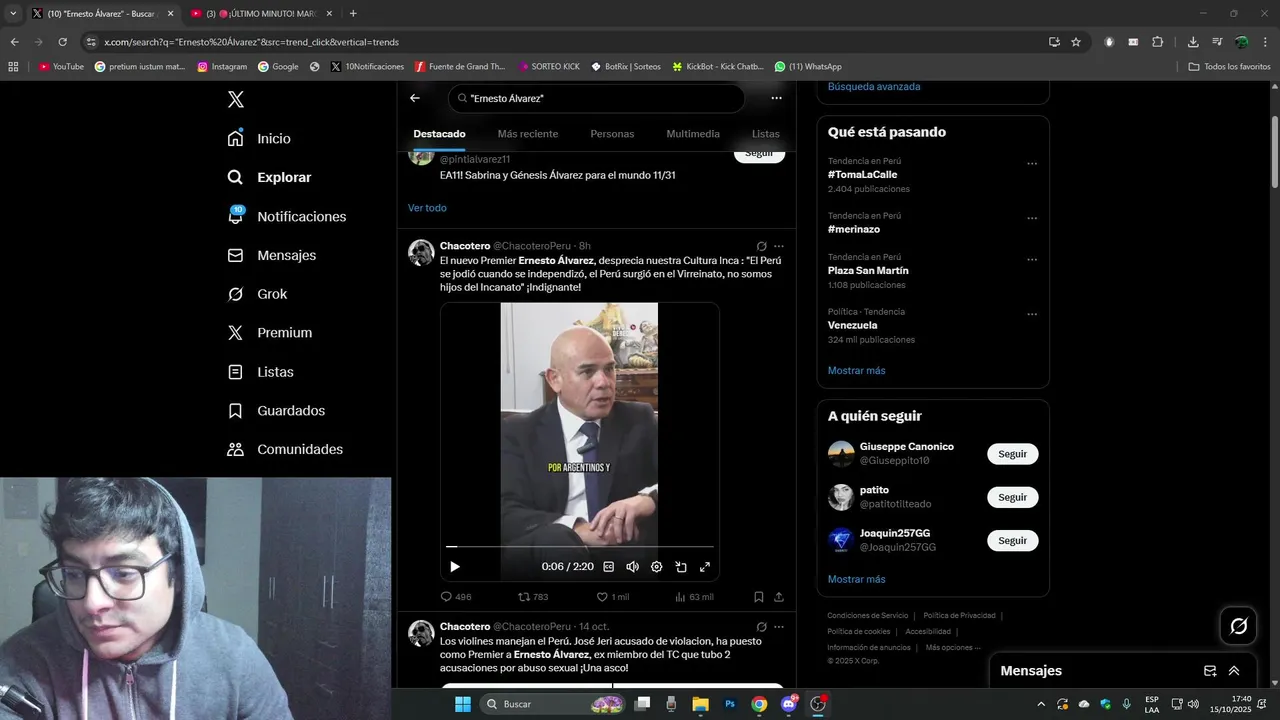This screenshot has height=720, width=1280.
Task: Open search options three-dot menu
Action: point(776,98)
